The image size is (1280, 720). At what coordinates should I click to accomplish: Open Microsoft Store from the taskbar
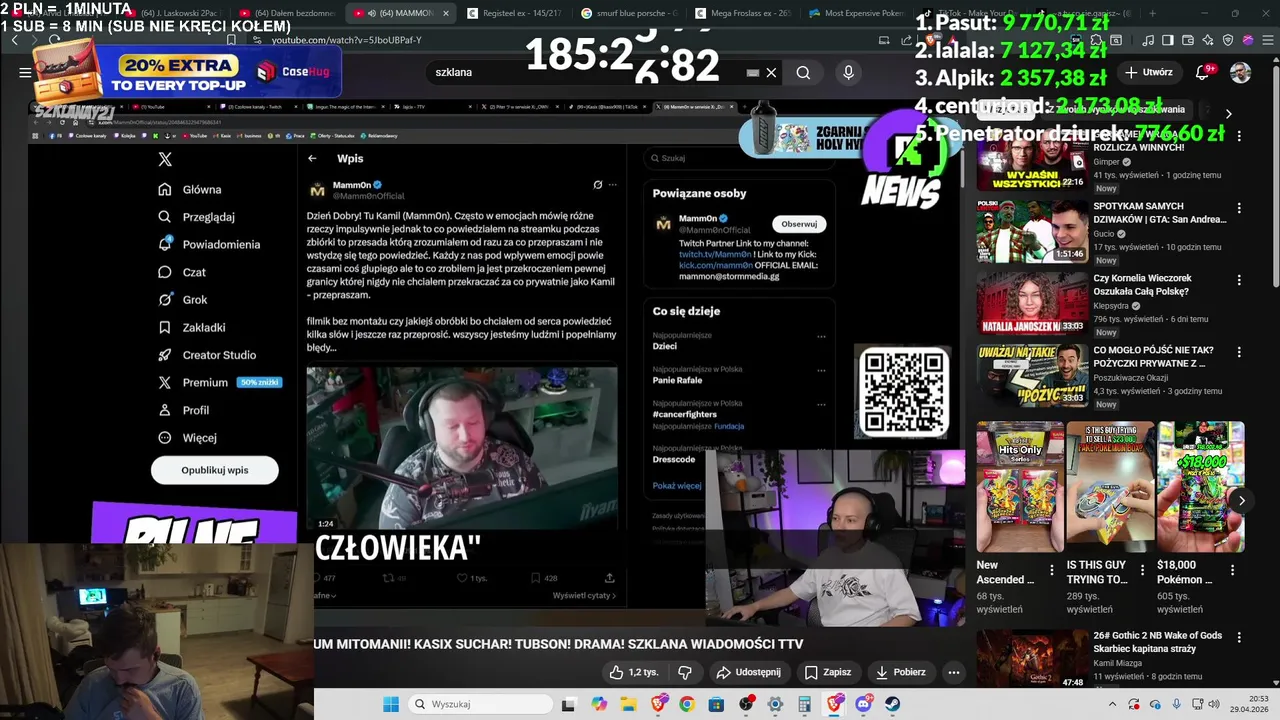(716, 704)
